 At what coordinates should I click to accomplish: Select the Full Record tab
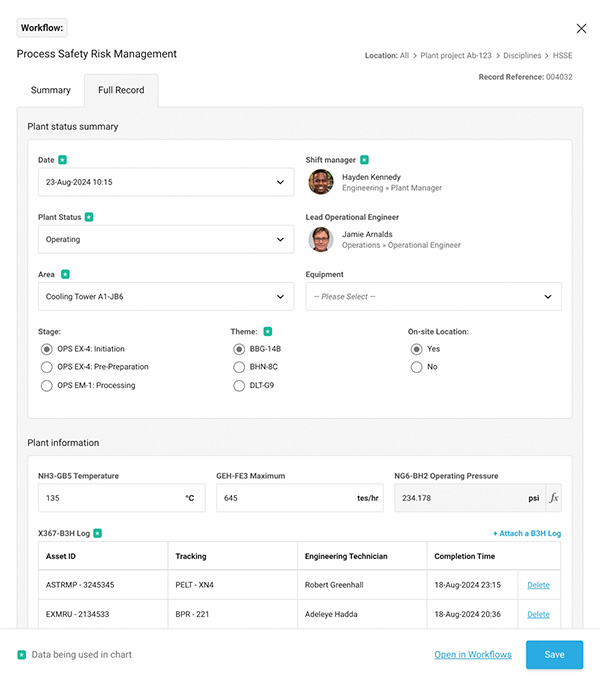121,90
